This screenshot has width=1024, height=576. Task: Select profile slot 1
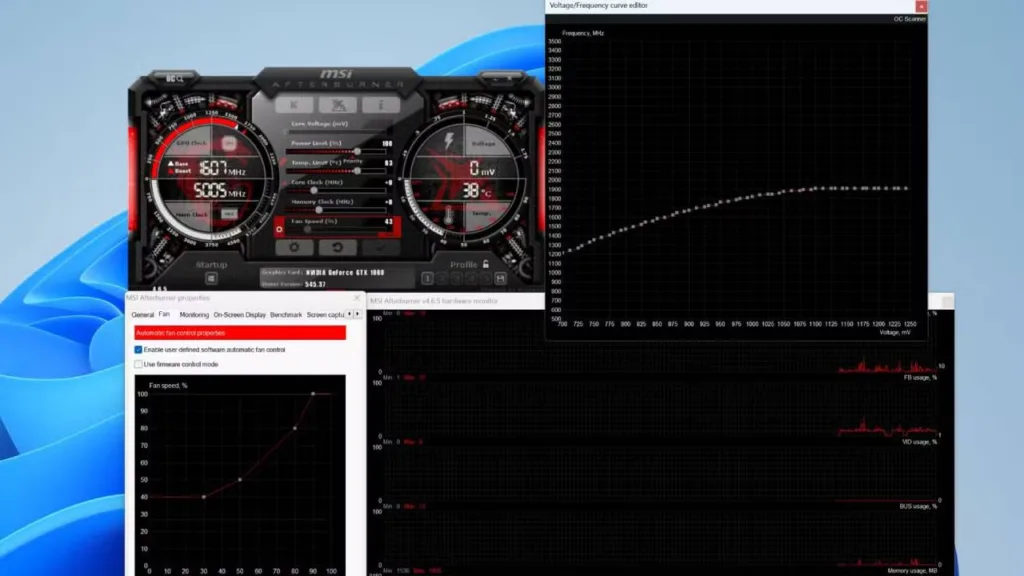[427, 279]
